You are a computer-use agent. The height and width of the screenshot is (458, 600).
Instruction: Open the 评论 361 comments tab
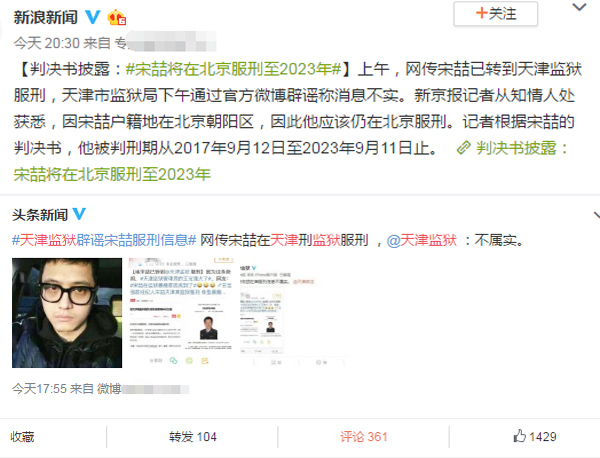coord(364,437)
